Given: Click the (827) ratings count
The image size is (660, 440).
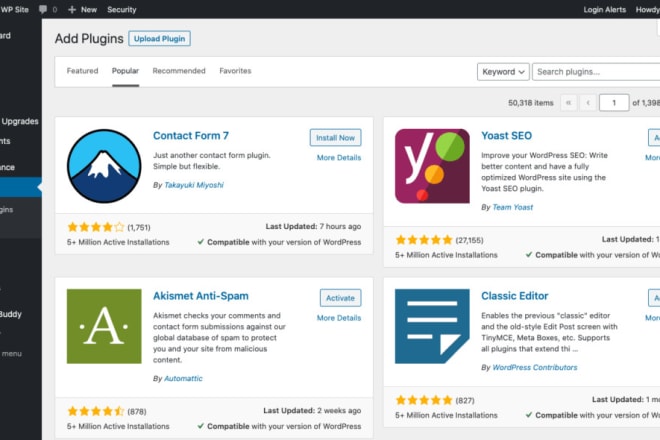Looking at the screenshot, I should tap(465, 400).
